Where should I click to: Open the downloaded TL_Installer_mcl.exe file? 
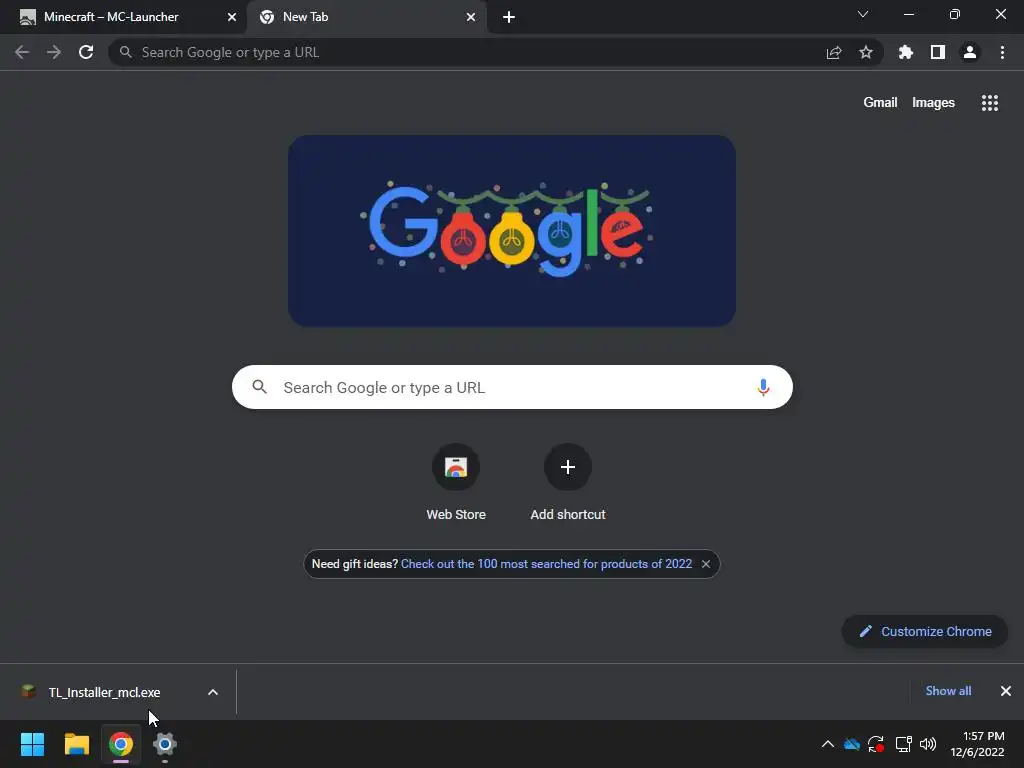point(104,692)
